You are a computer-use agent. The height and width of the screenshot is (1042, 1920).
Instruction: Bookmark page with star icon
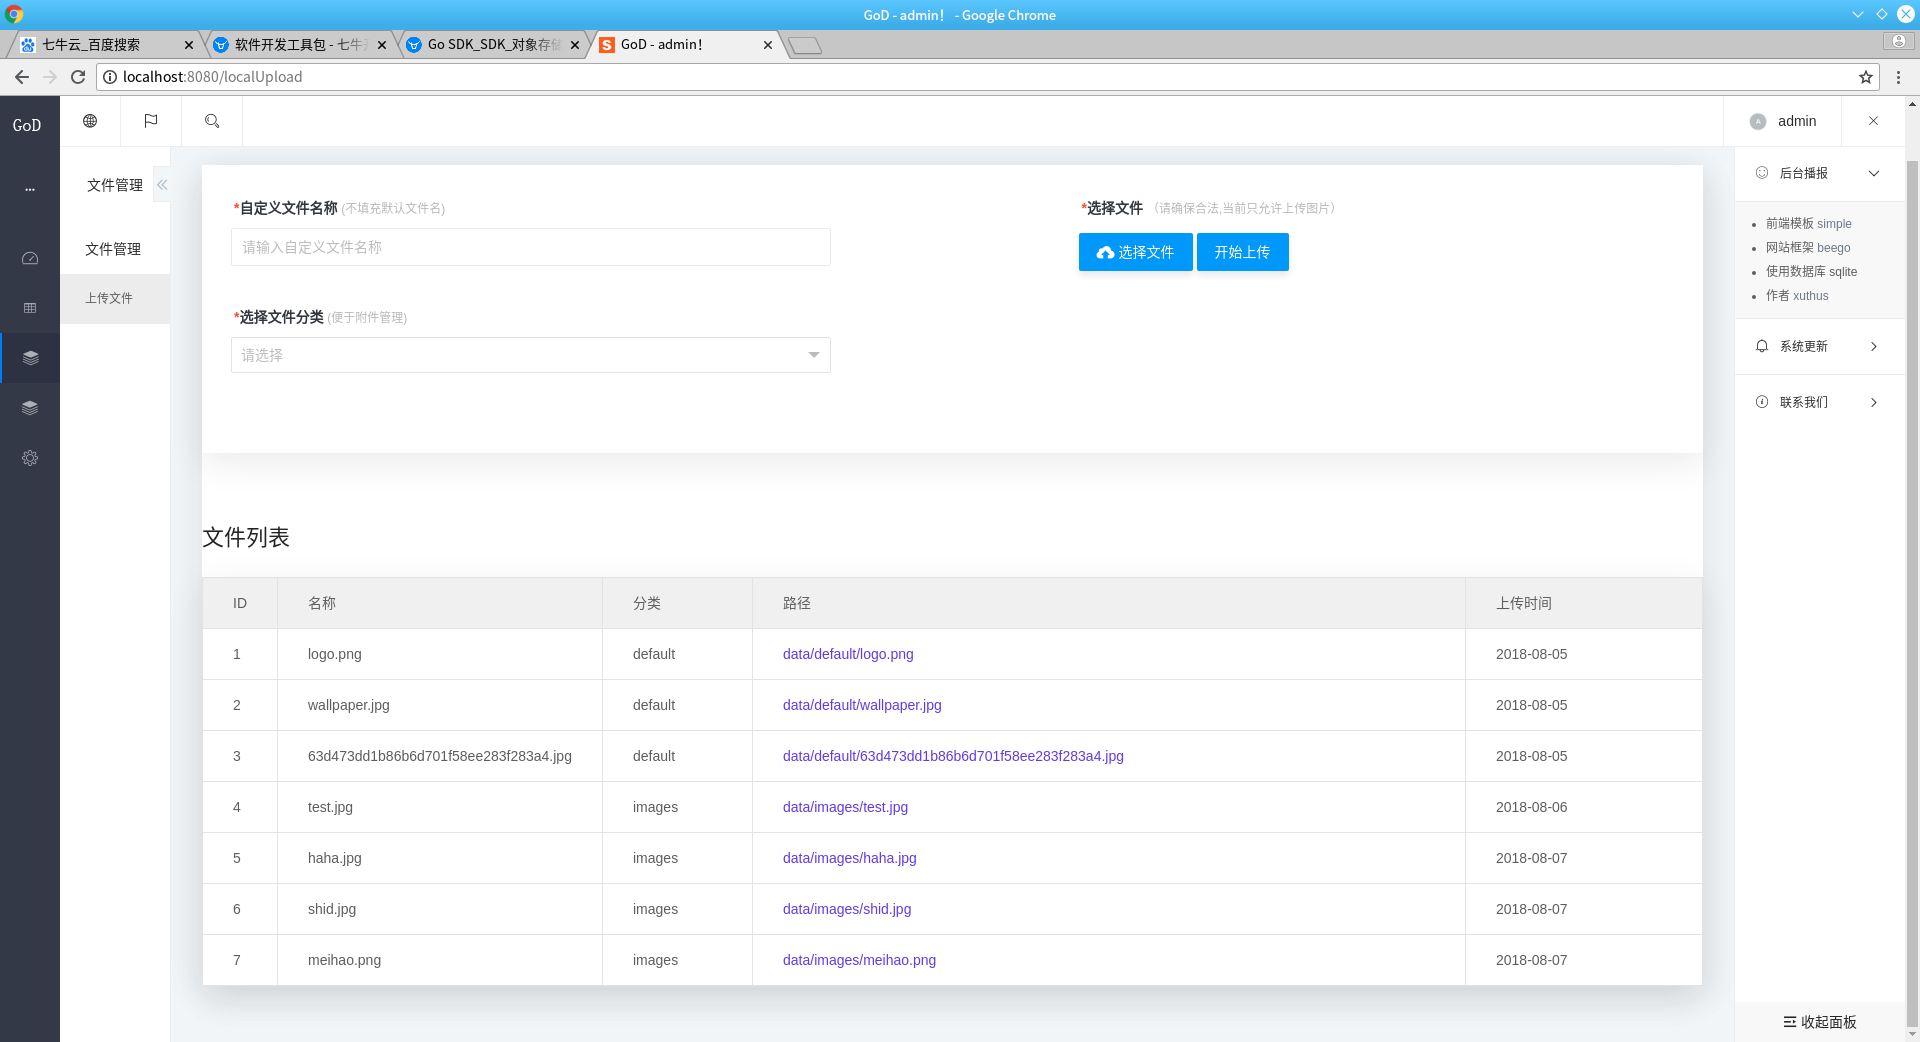click(x=1866, y=77)
